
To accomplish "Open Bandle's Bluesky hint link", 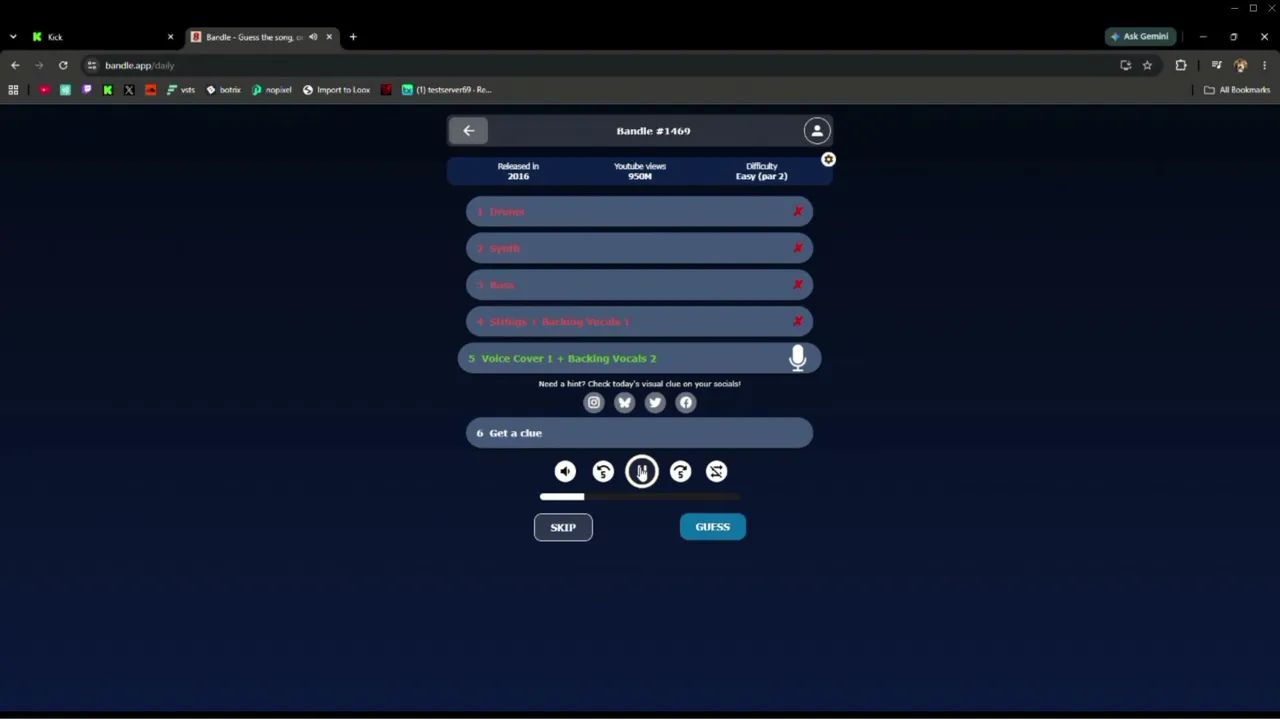I will point(625,402).
